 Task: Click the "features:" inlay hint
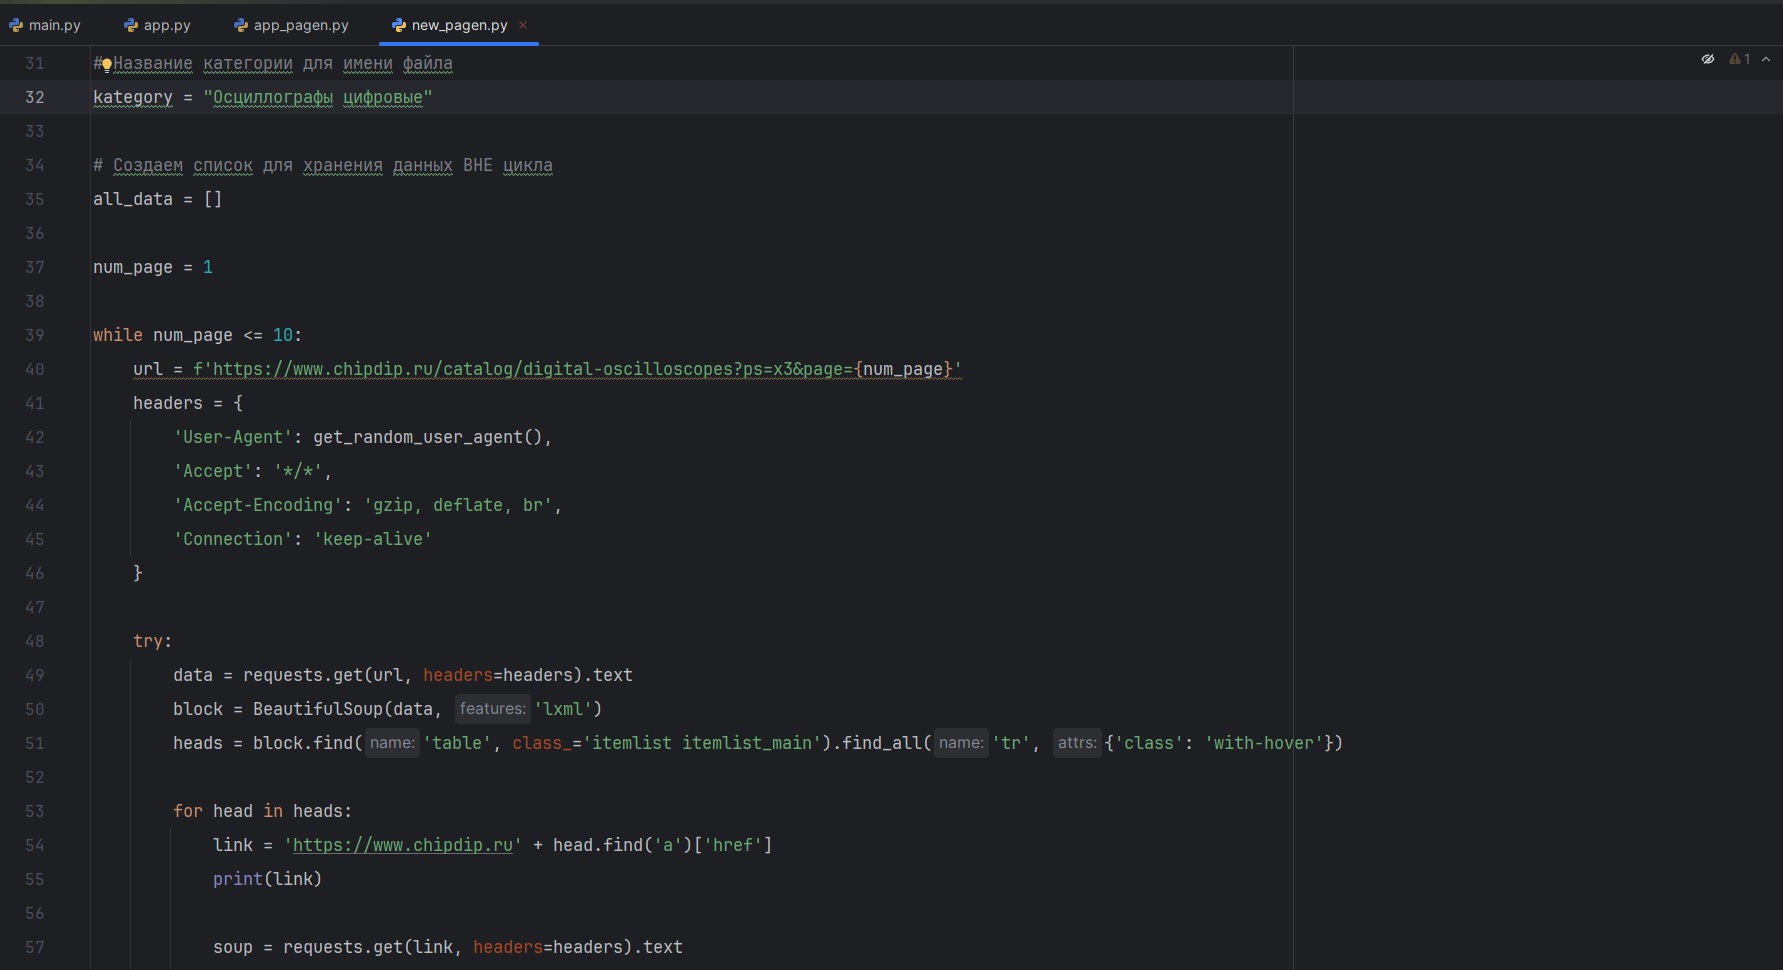coord(492,709)
